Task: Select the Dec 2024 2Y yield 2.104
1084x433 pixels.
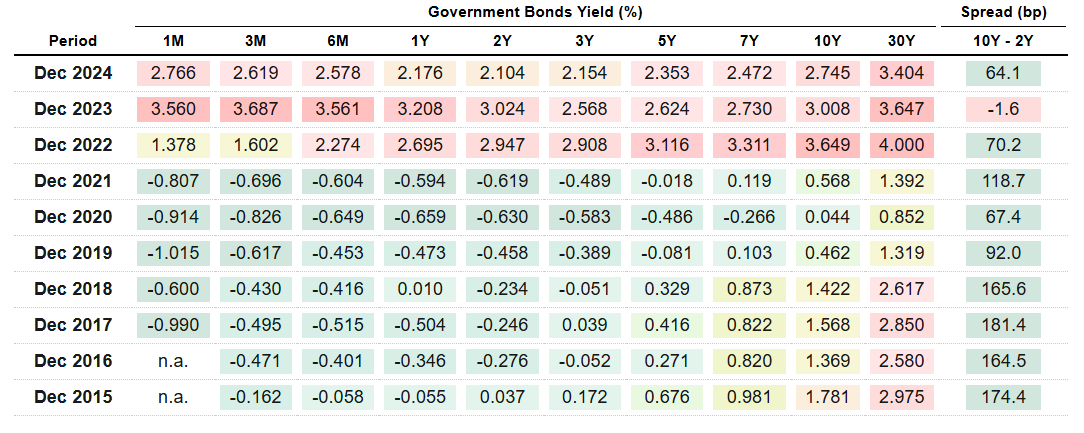Action: (502, 73)
